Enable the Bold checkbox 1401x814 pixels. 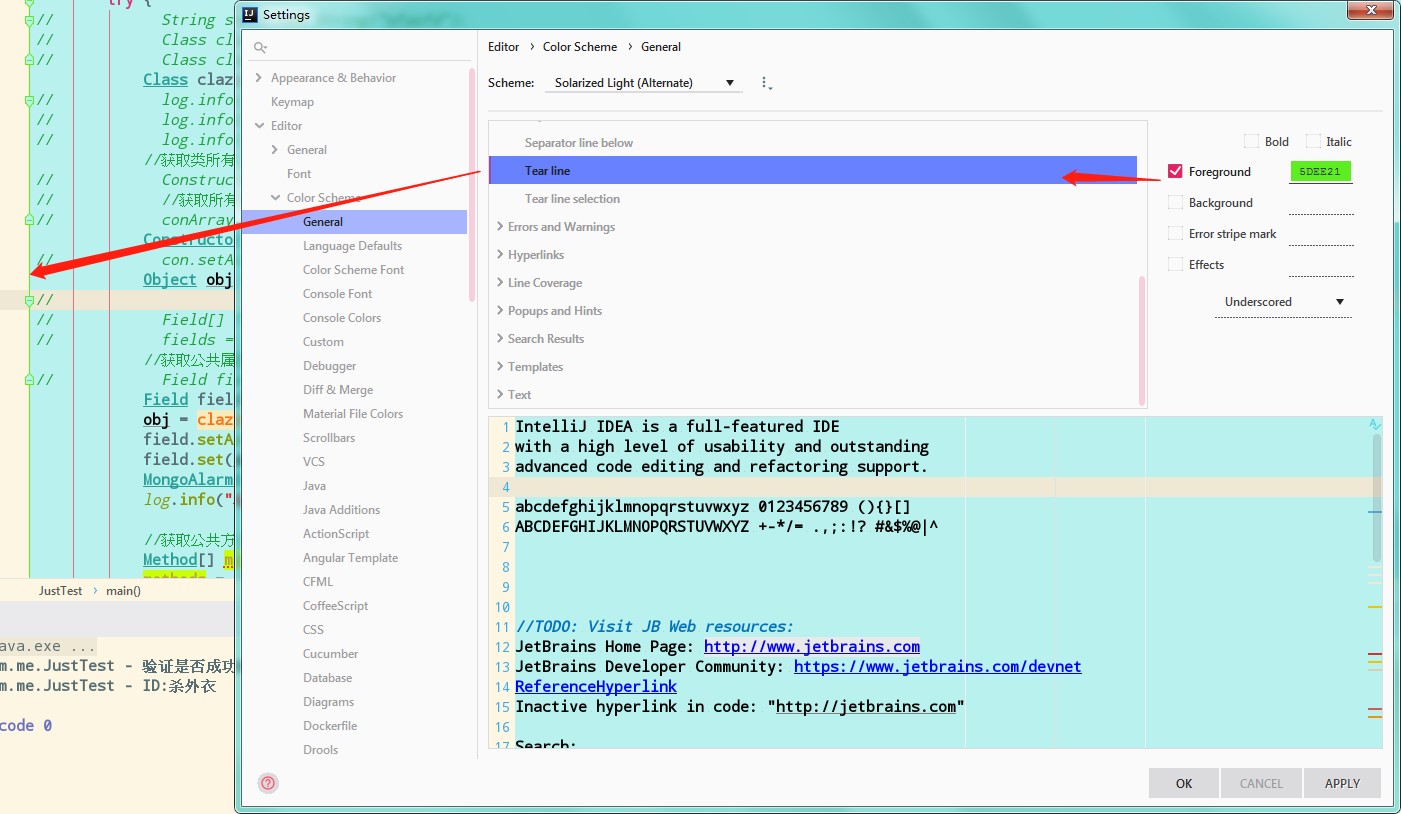pos(1251,142)
